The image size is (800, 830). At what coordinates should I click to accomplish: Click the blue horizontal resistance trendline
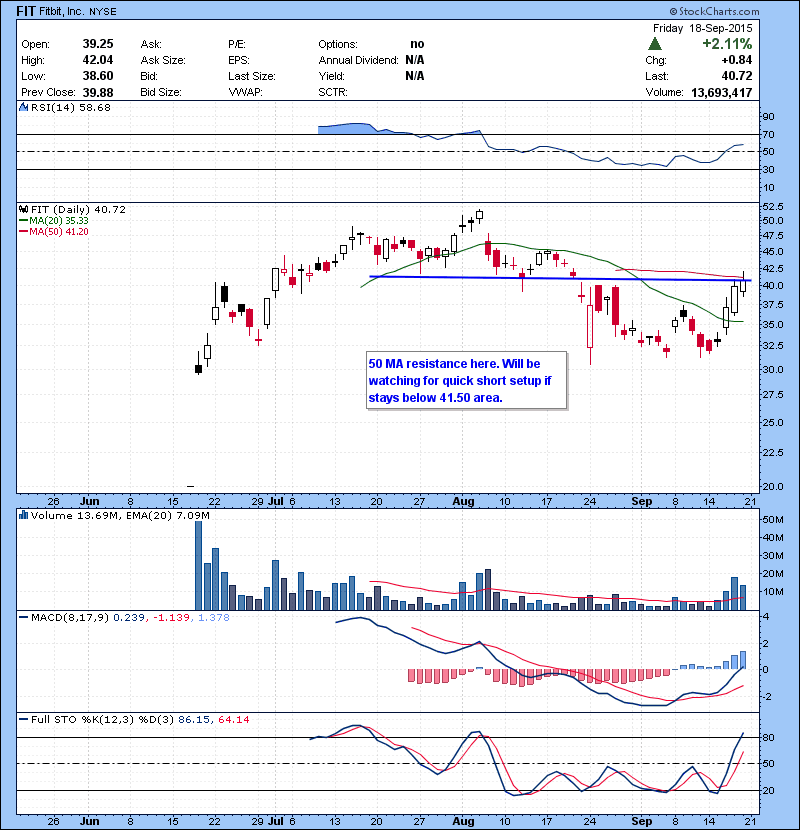tap(560, 278)
